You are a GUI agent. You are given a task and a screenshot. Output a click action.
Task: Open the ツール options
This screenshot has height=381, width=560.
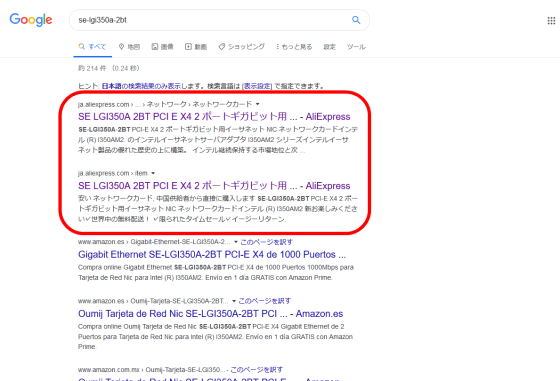[356, 47]
